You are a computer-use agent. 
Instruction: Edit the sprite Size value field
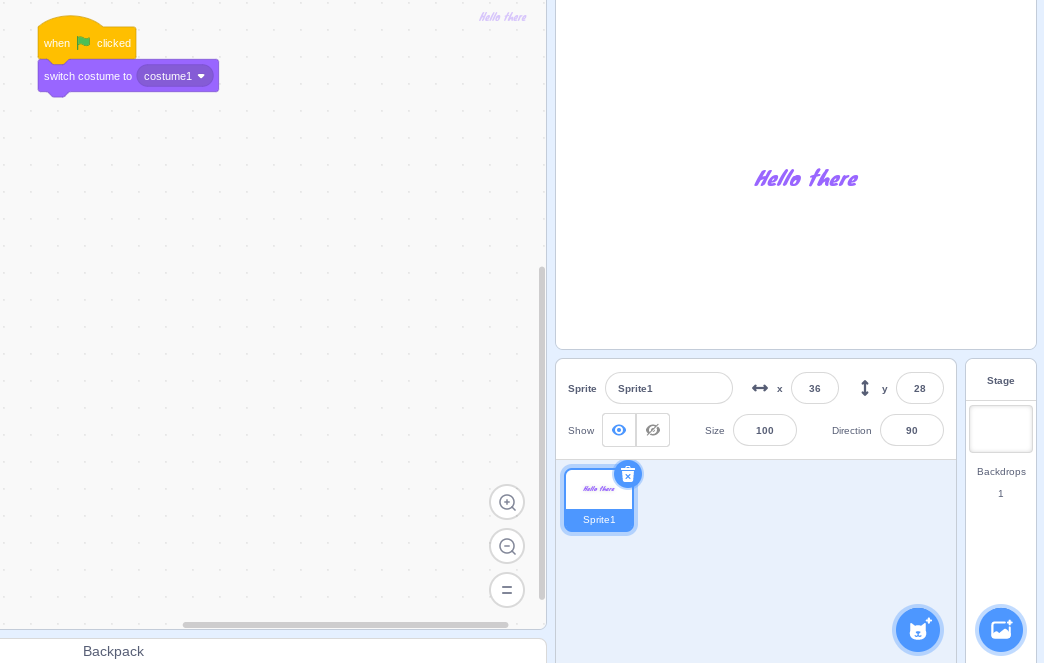click(x=764, y=430)
